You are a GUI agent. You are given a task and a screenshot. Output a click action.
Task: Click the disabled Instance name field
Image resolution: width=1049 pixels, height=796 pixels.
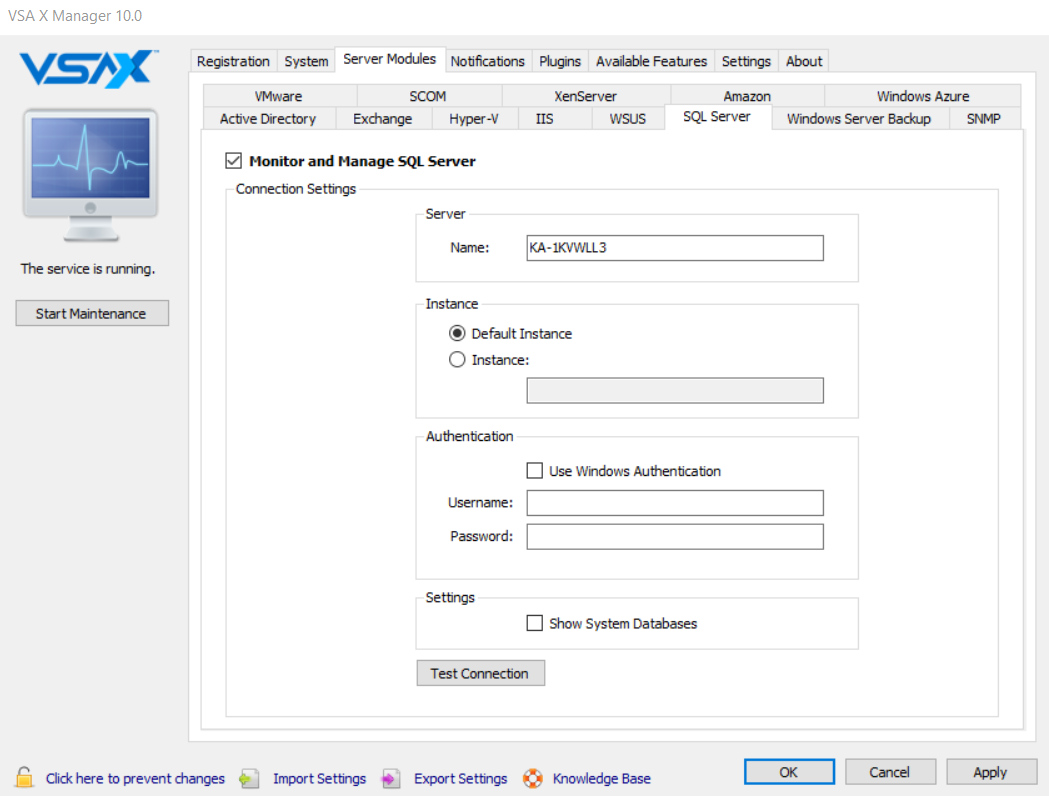coord(675,391)
